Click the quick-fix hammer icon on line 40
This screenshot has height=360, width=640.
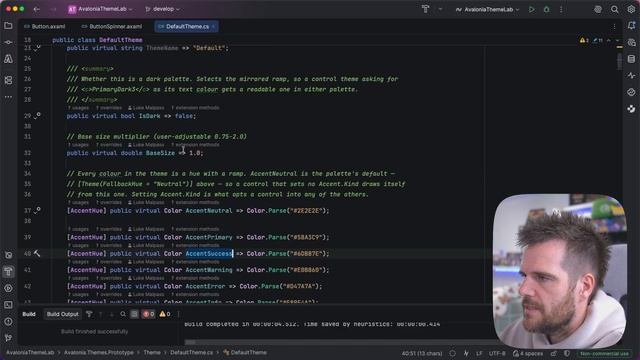point(37,253)
